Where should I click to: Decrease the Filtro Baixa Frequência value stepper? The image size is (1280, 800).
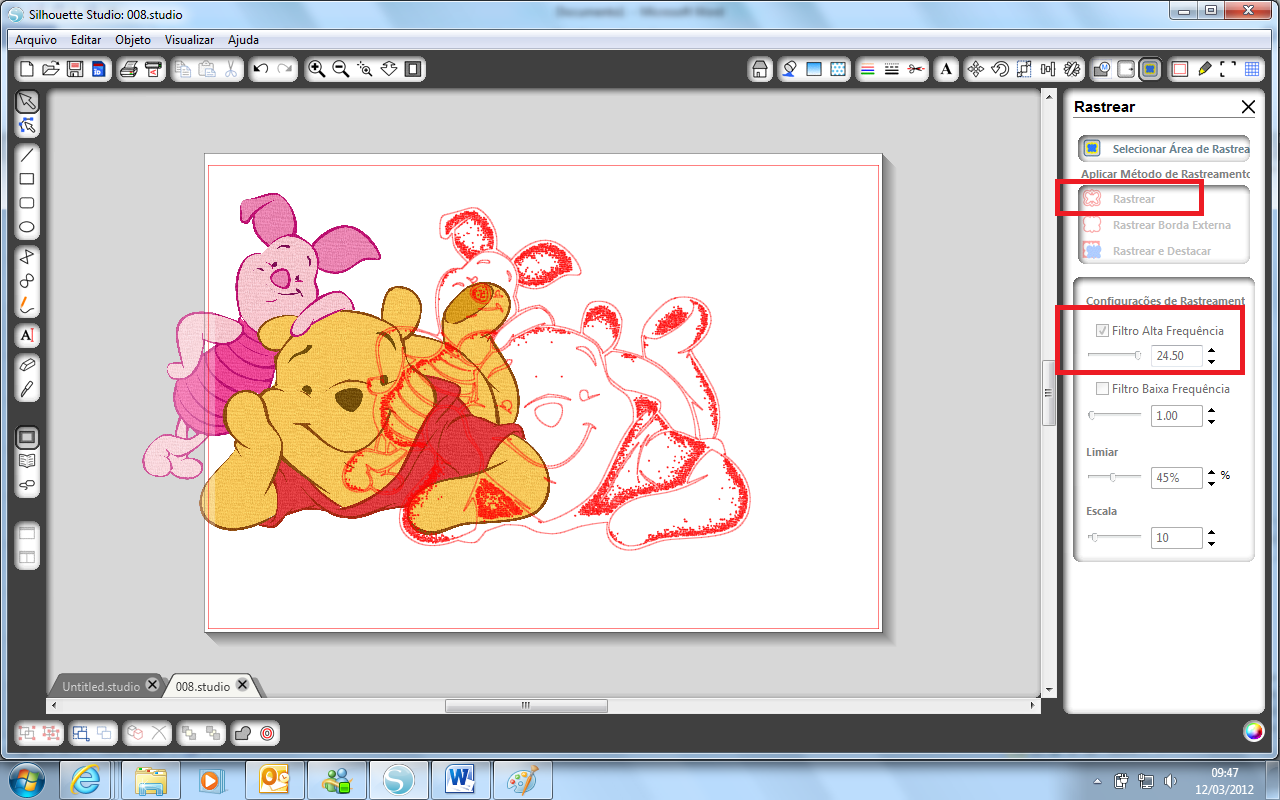click(x=1212, y=421)
